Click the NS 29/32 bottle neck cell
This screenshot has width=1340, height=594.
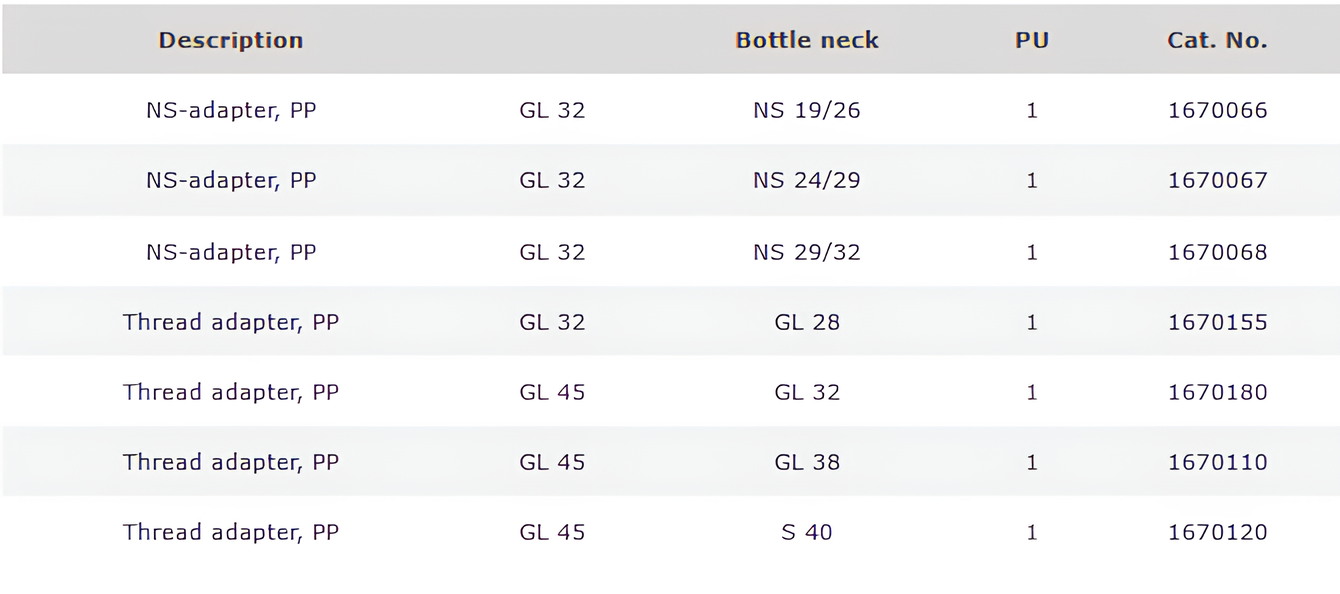tap(807, 252)
